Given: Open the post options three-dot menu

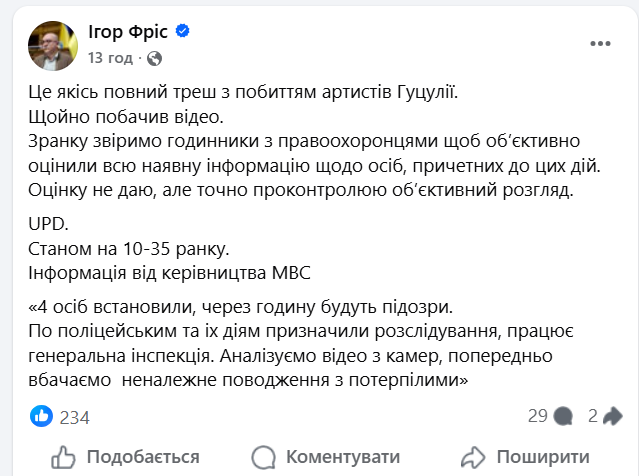Looking at the screenshot, I should tap(599, 43).
